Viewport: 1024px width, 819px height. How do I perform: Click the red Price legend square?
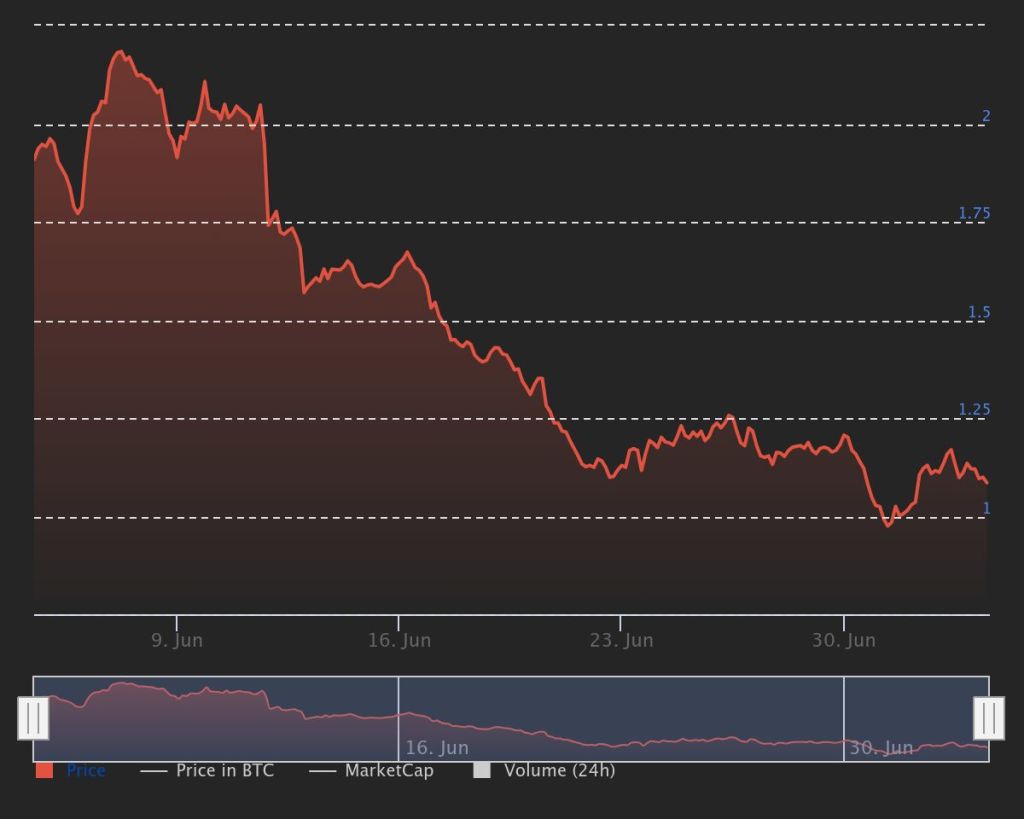coord(44,770)
